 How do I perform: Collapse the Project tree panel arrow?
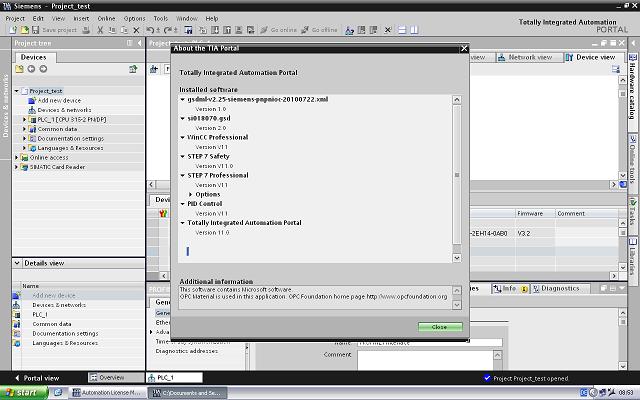(138, 43)
